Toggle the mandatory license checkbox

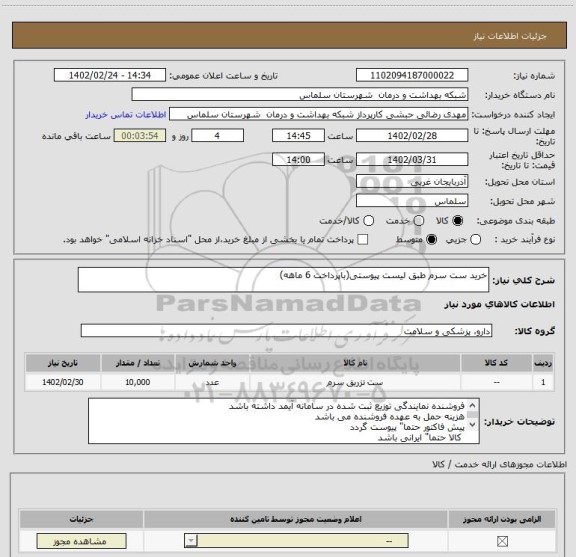click(x=502, y=541)
